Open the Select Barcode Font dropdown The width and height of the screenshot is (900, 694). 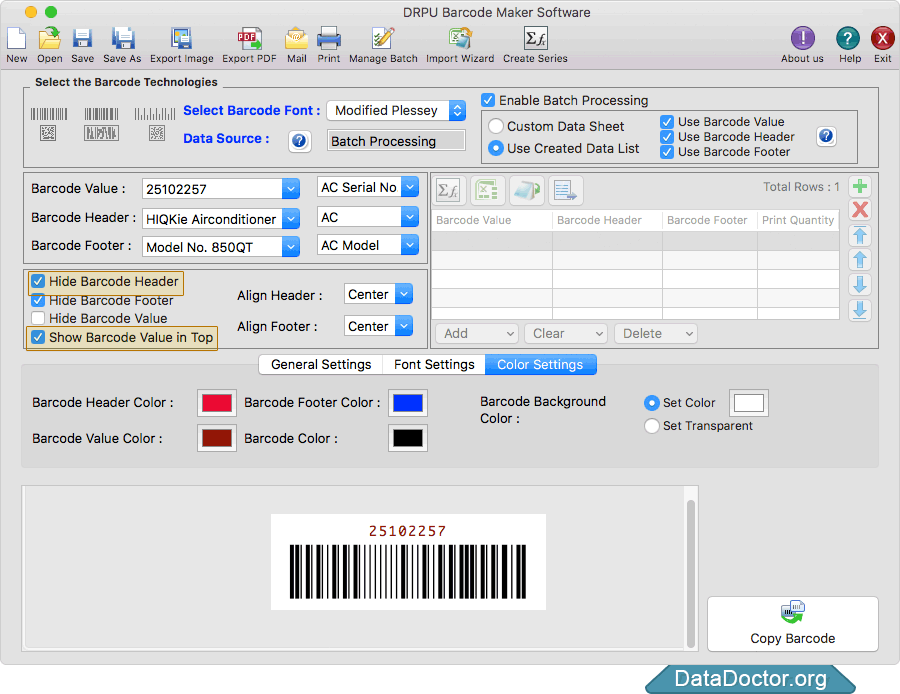(458, 111)
